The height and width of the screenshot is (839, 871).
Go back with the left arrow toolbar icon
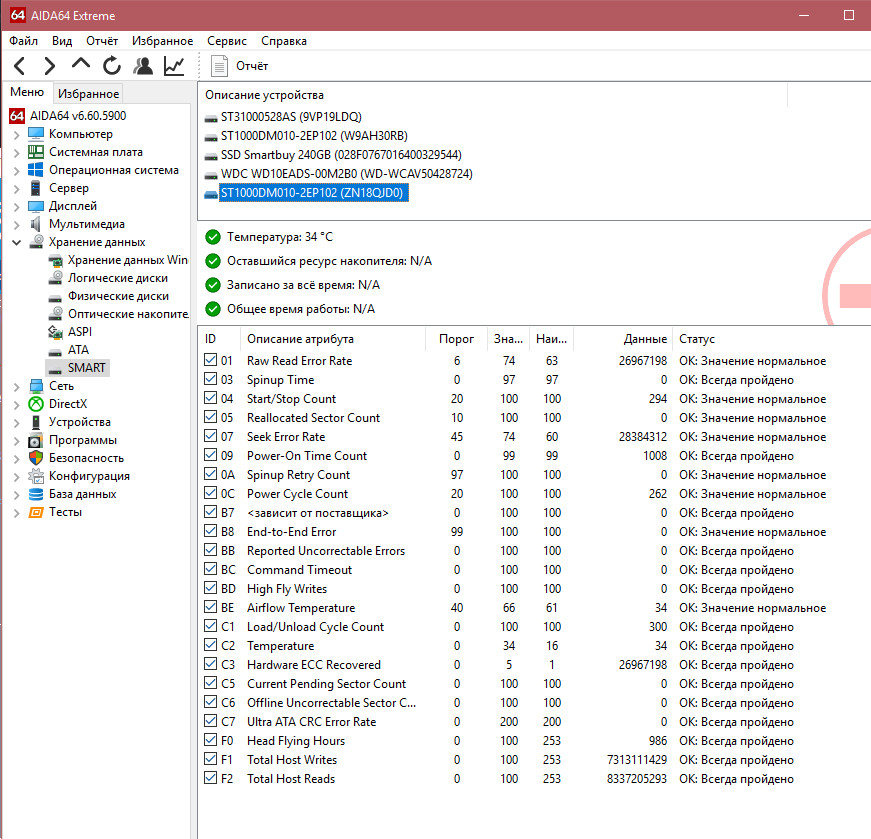click(x=19, y=66)
